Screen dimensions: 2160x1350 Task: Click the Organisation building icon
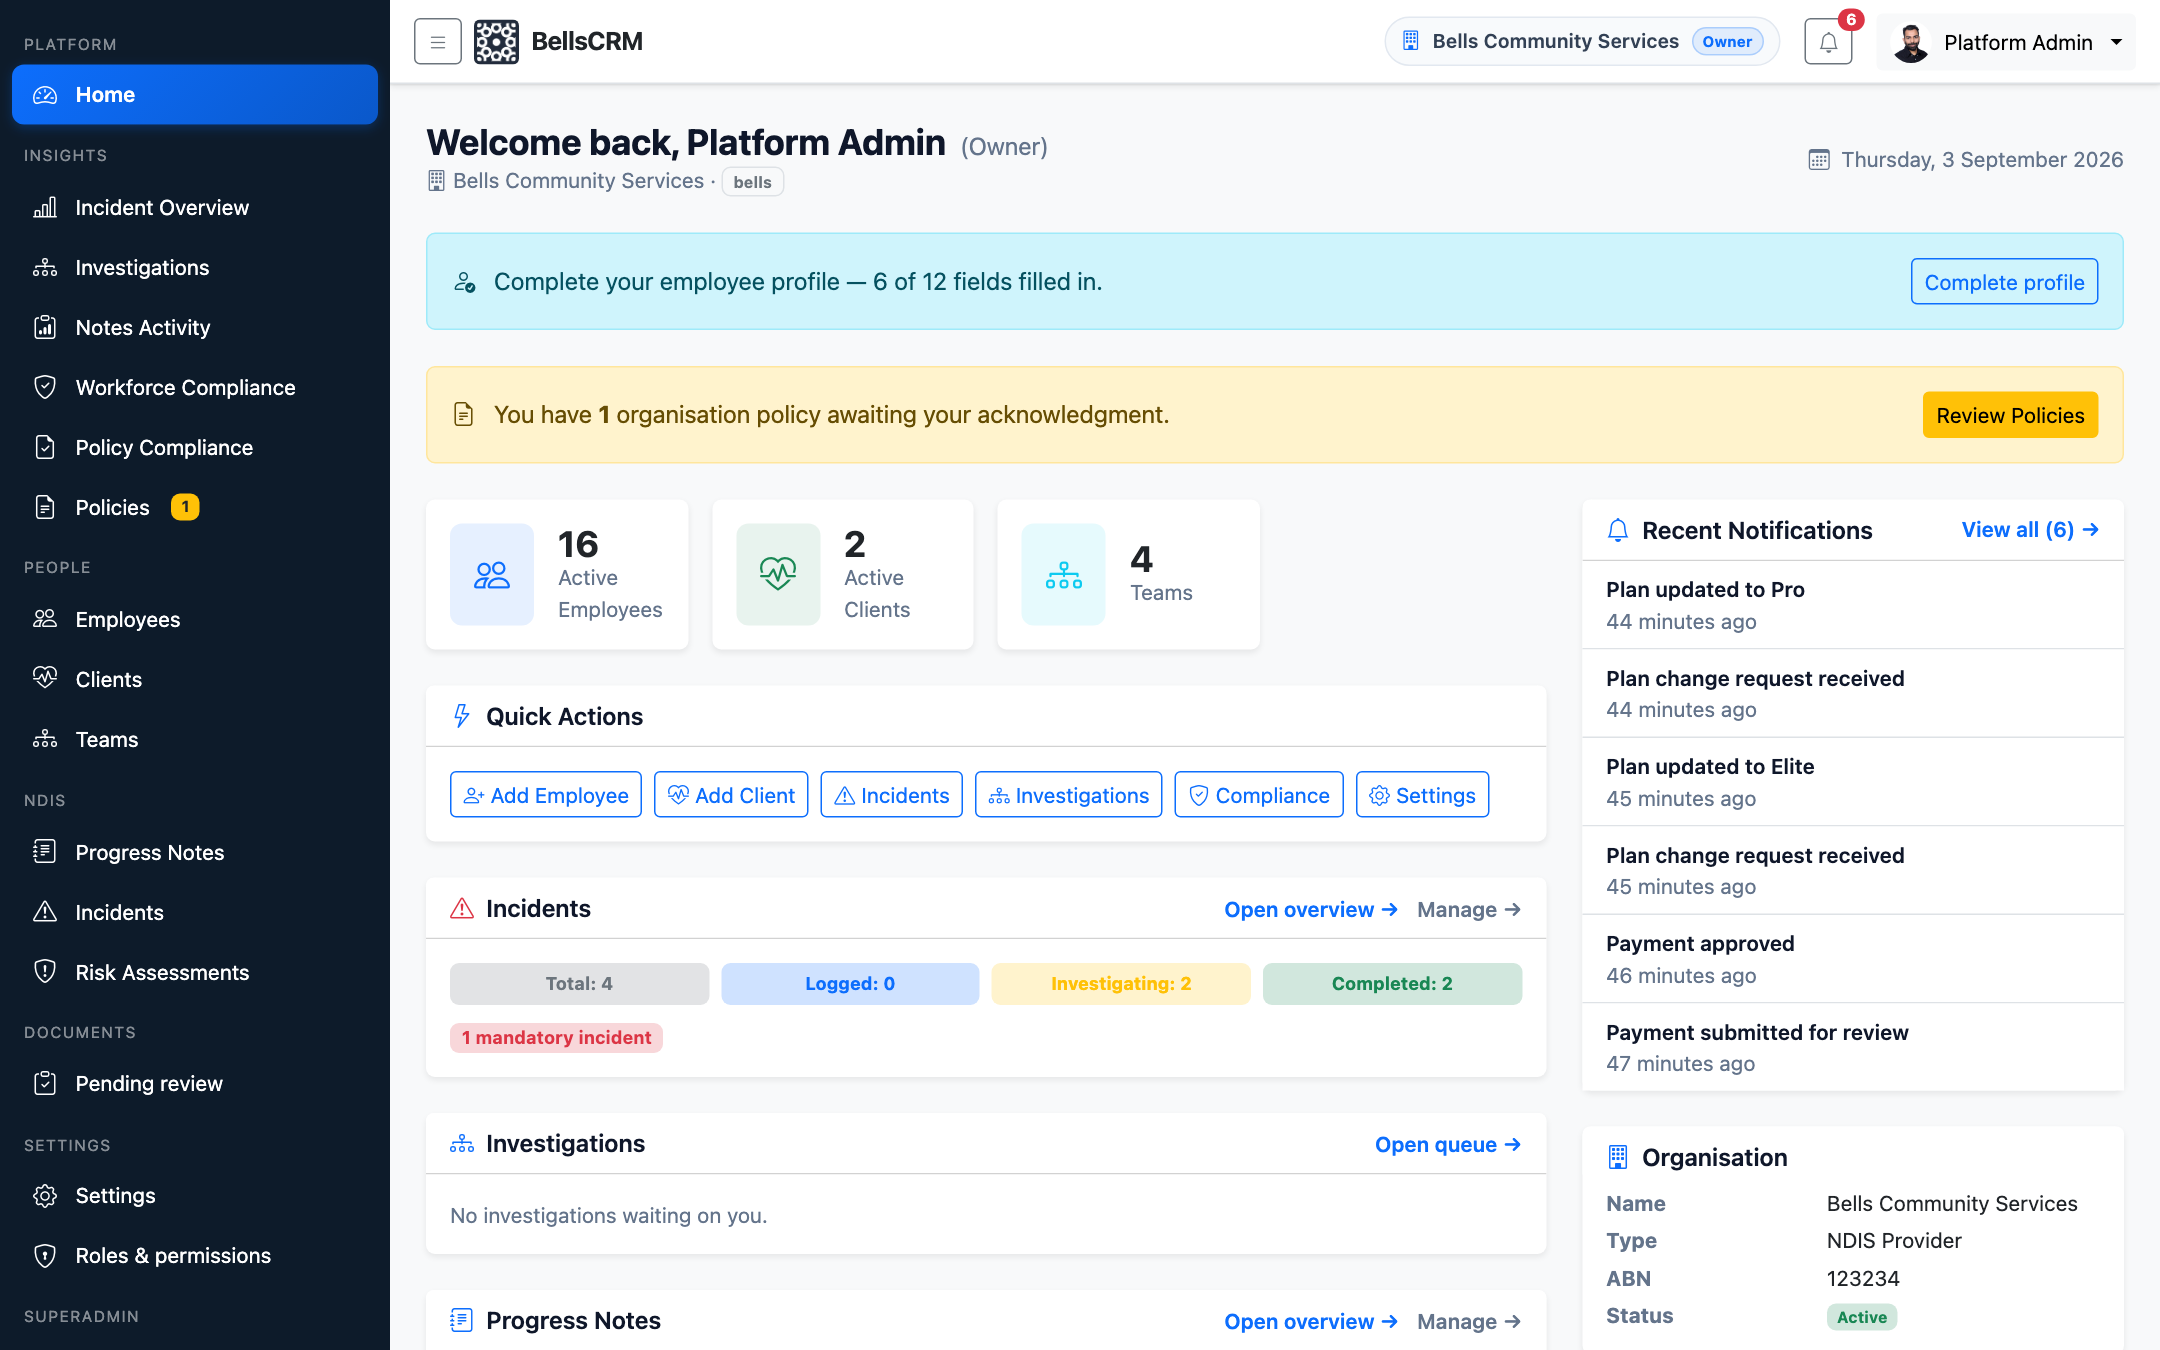1617,1157
